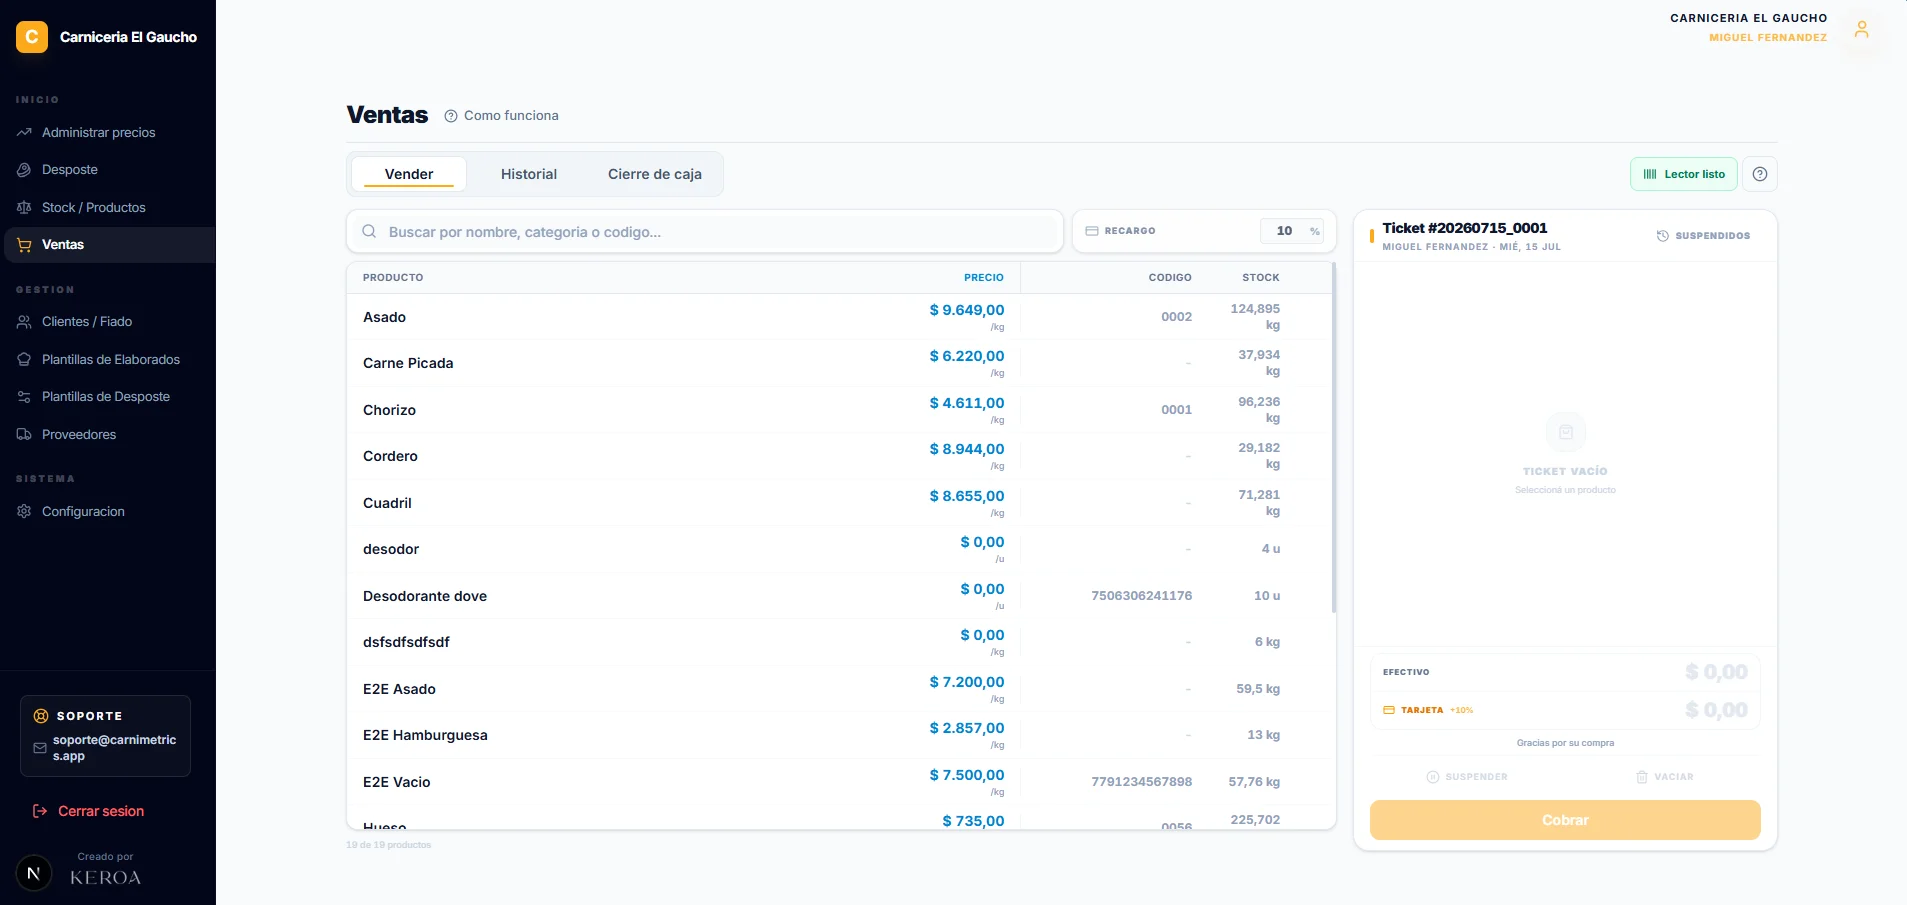This screenshot has height=905, width=1907.
Task: Select the Cordero product row
Action: pos(839,456)
